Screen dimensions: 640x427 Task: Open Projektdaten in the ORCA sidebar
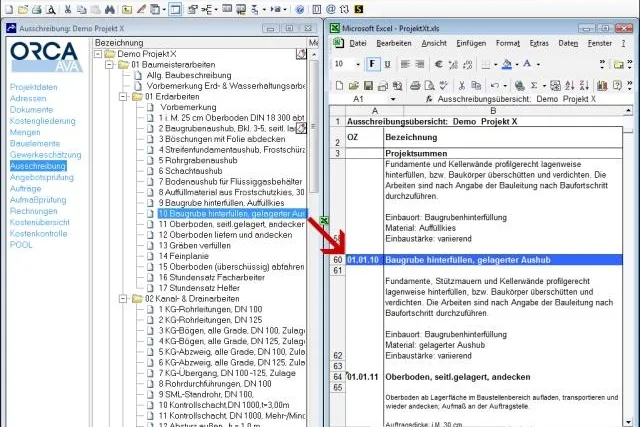[33, 87]
